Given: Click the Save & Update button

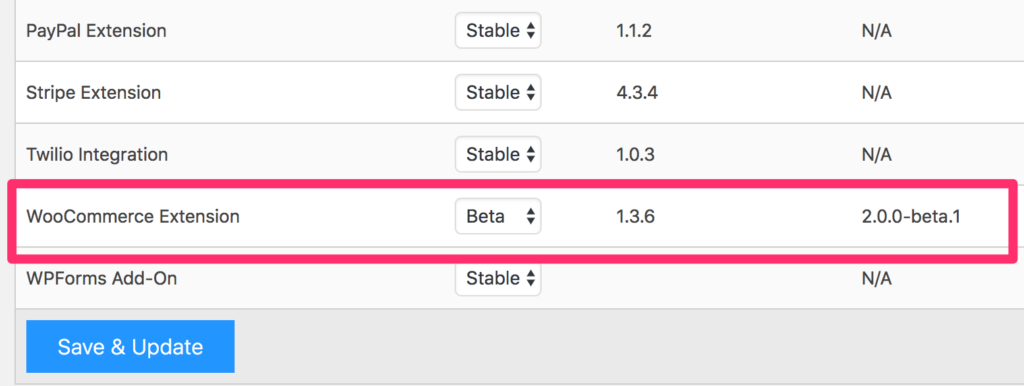Looking at the screenshot, I should [x=130, y=346].
